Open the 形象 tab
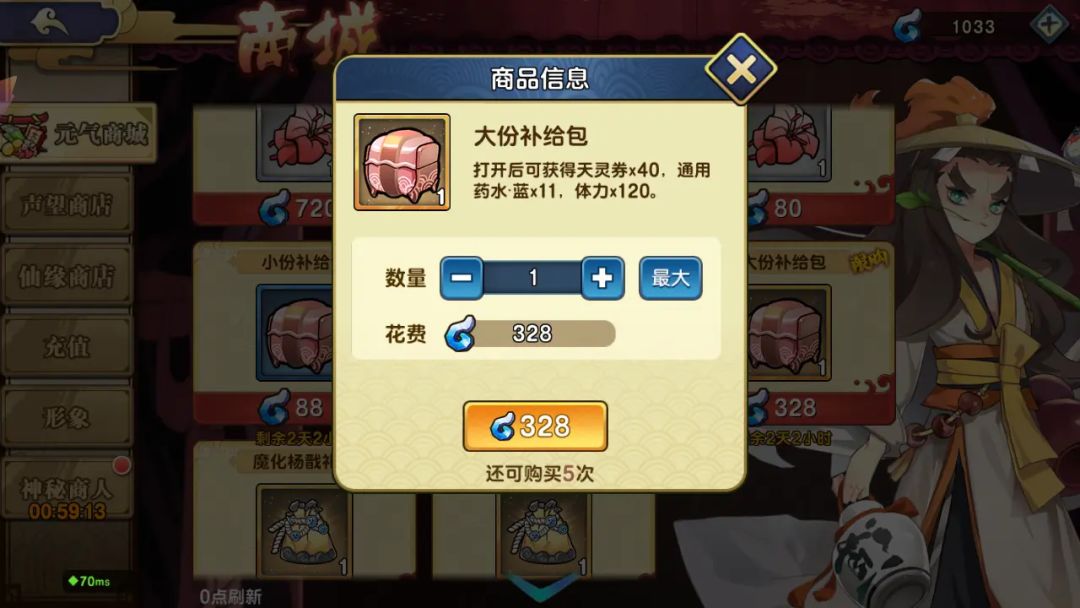 67,417
